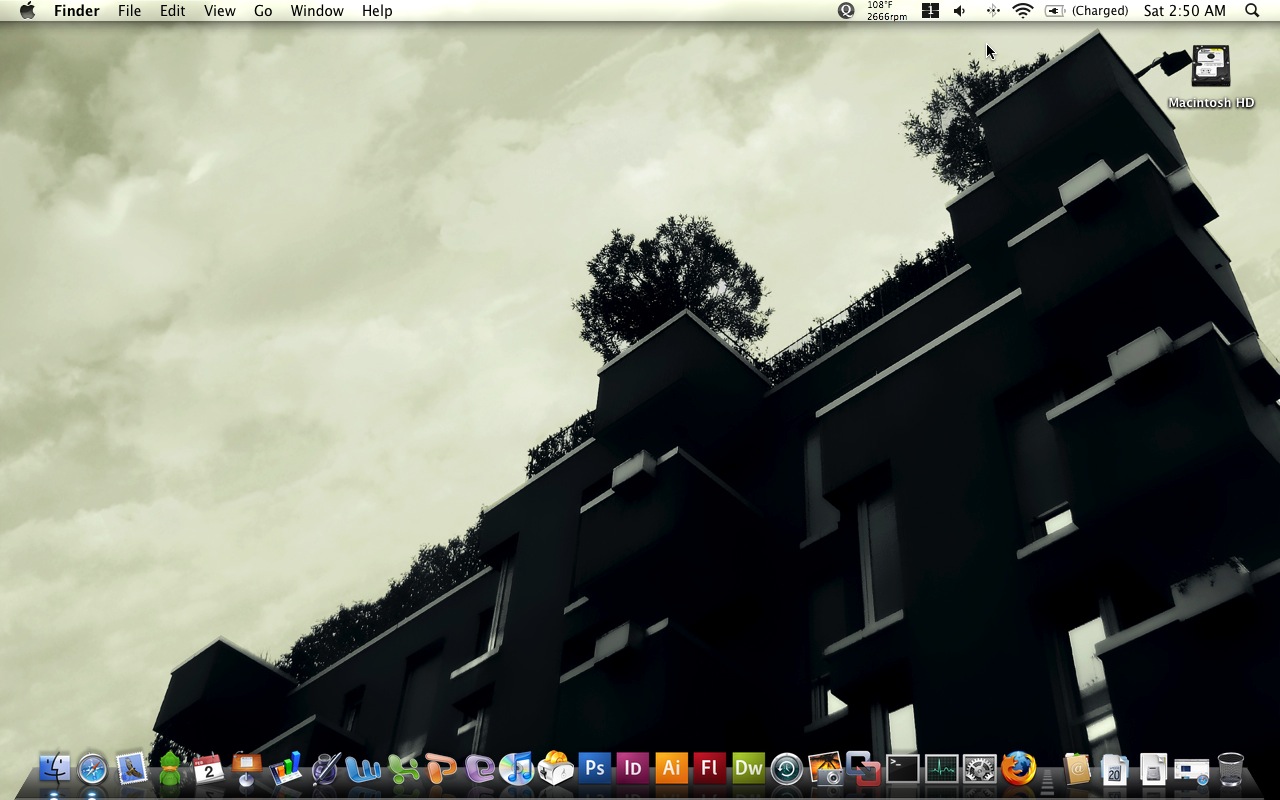The height and width of the screenshot is (800, 1280).
Task: Launch VMware Fusion overlapping squares icon
Action: tap(864, 769)
